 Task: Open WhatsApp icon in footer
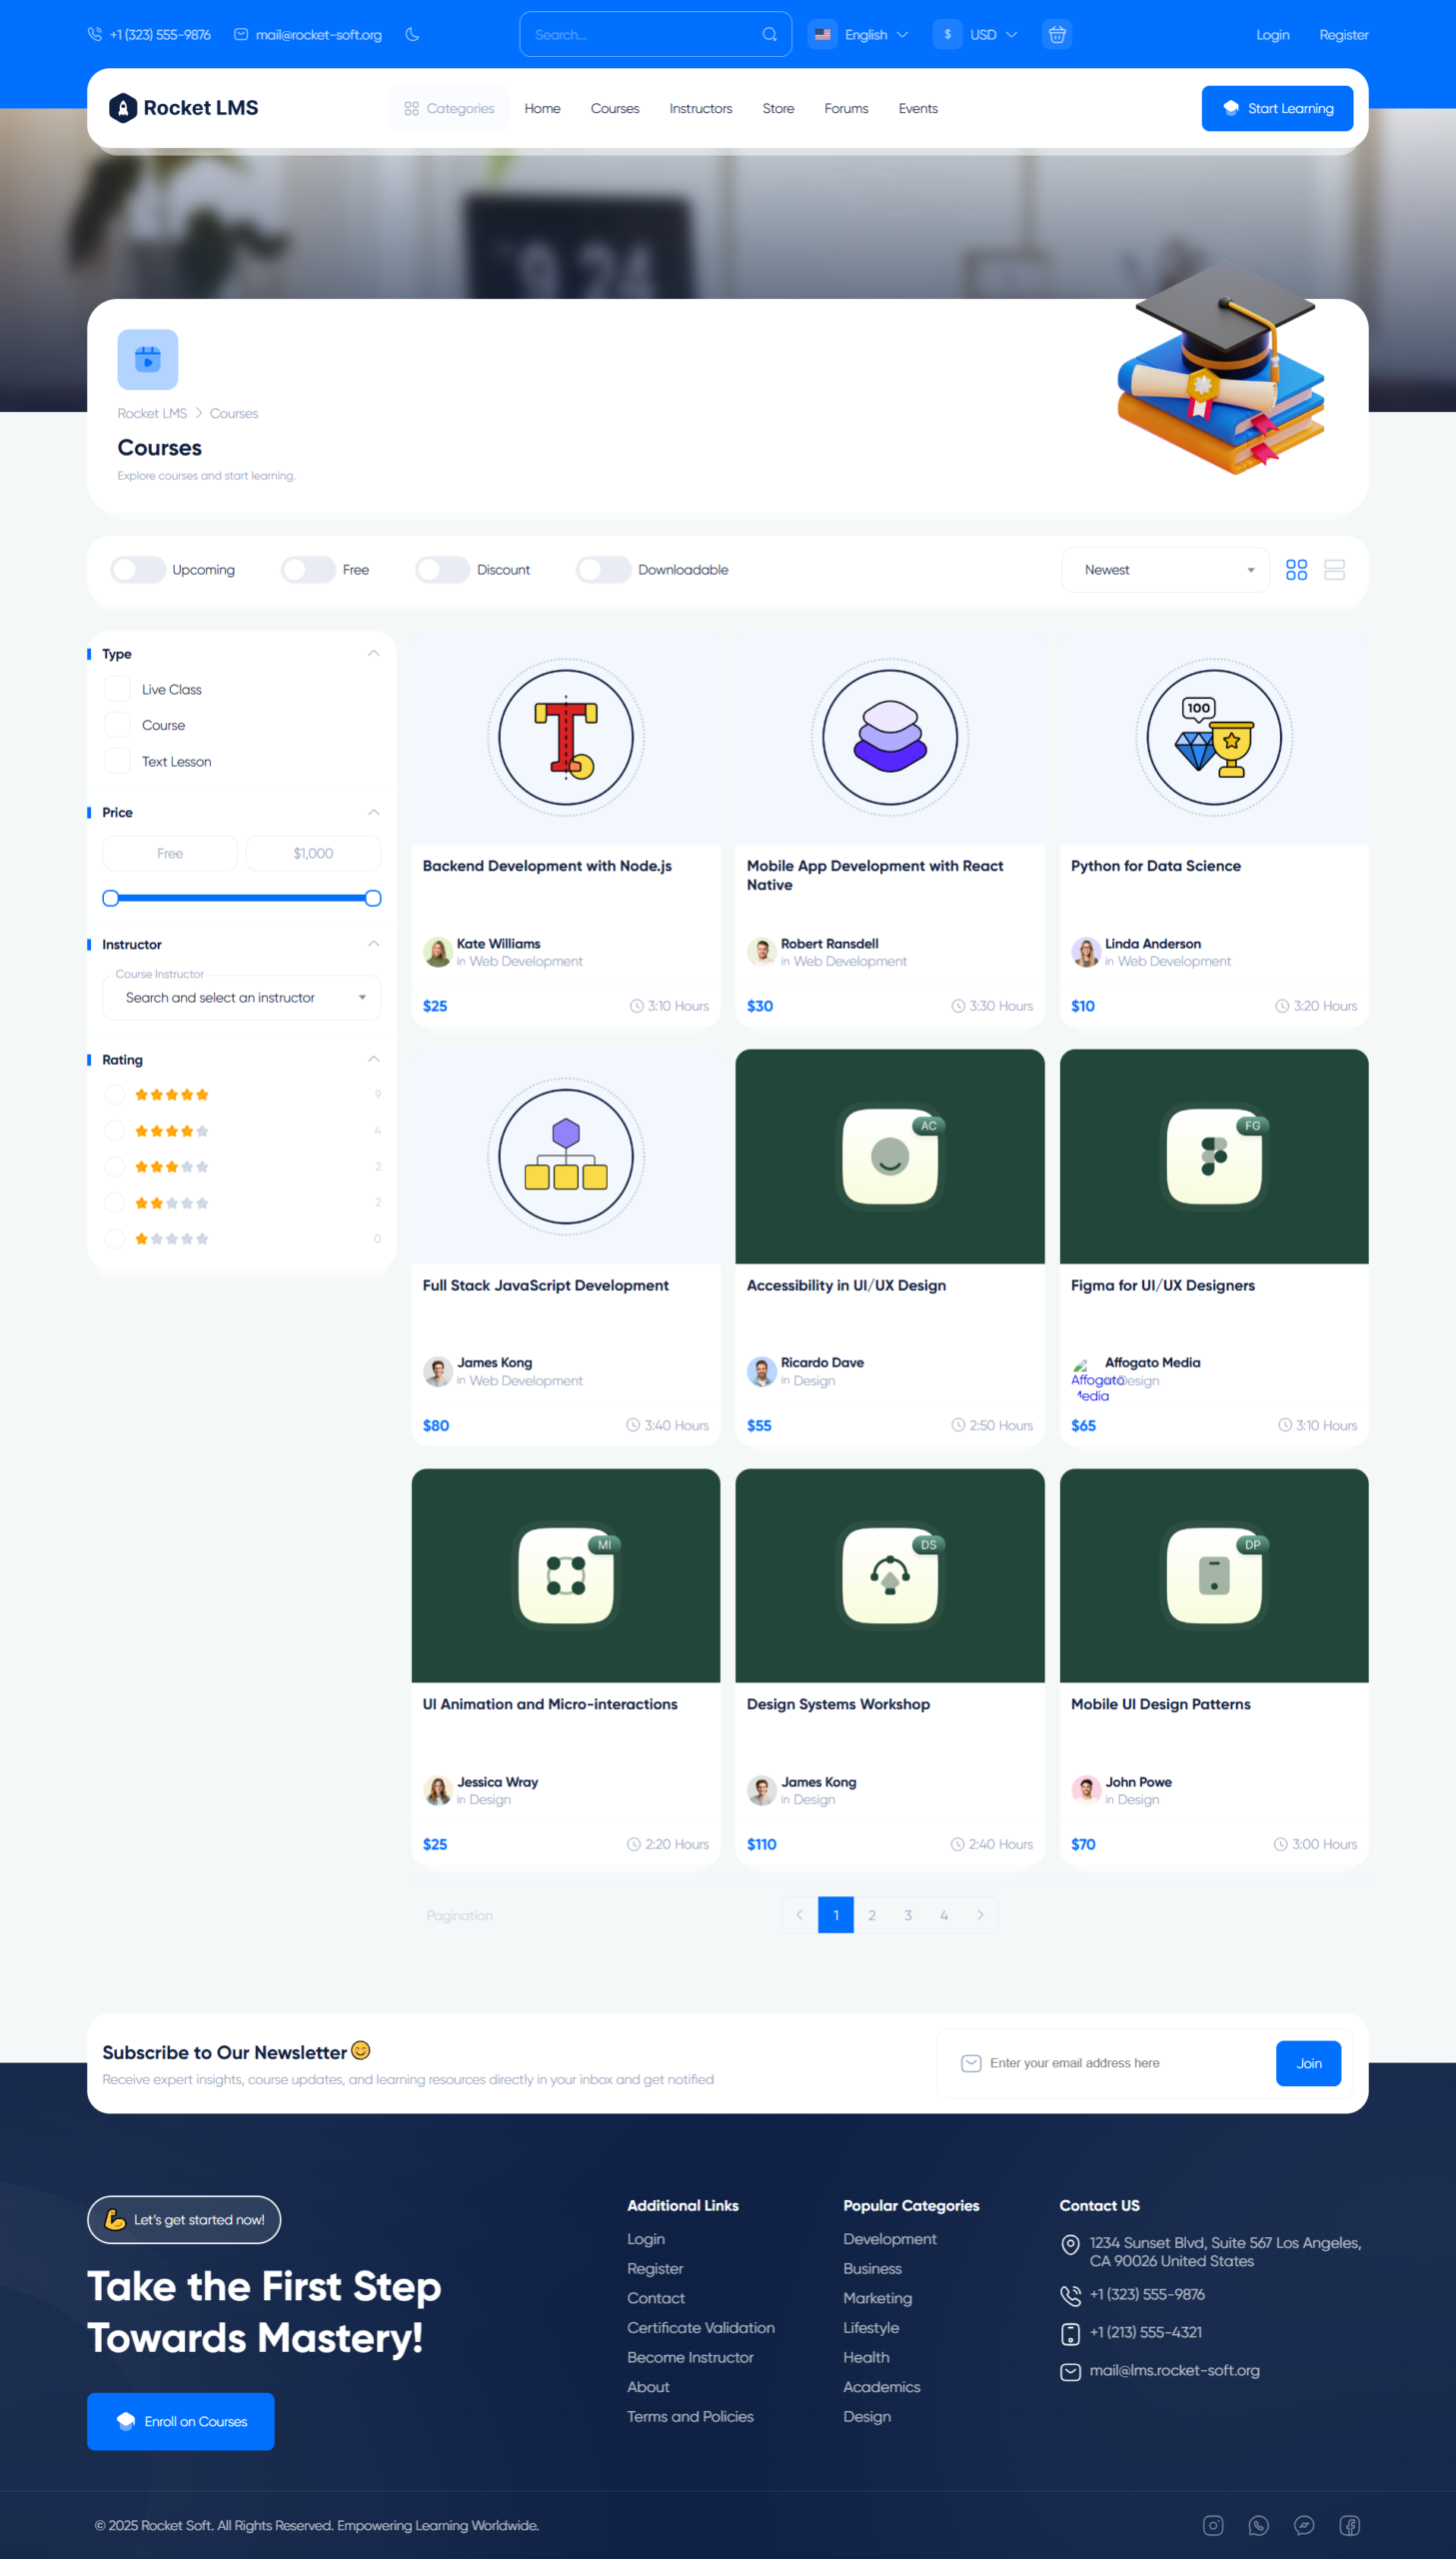1258,2525
